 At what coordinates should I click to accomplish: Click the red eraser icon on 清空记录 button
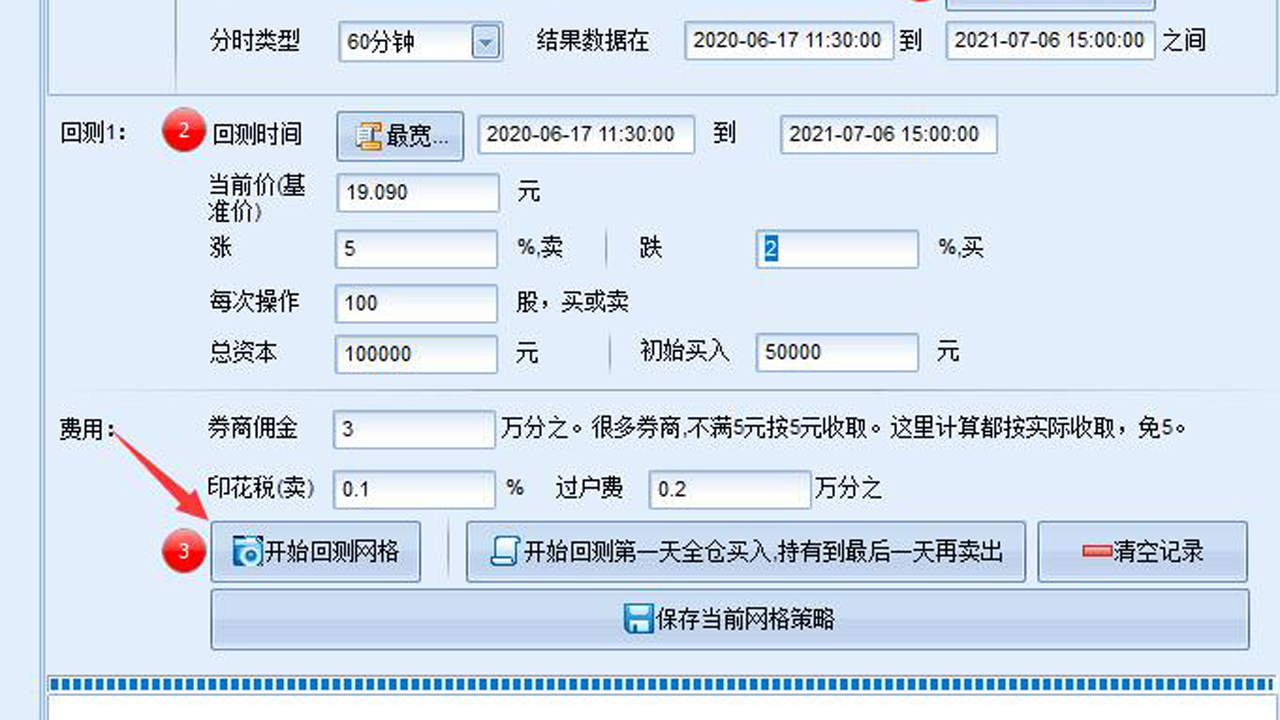coord(1096,550)
